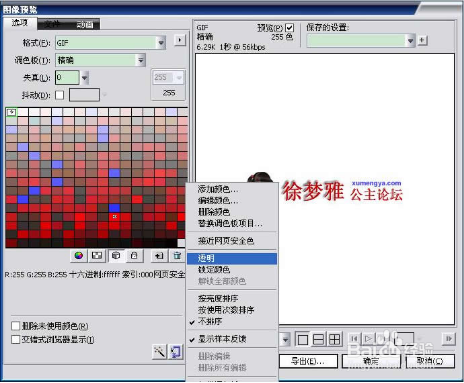Choose 按亮度排序 sort by luminance
Screen dimensions: 464x383
(x=232, y=298)
